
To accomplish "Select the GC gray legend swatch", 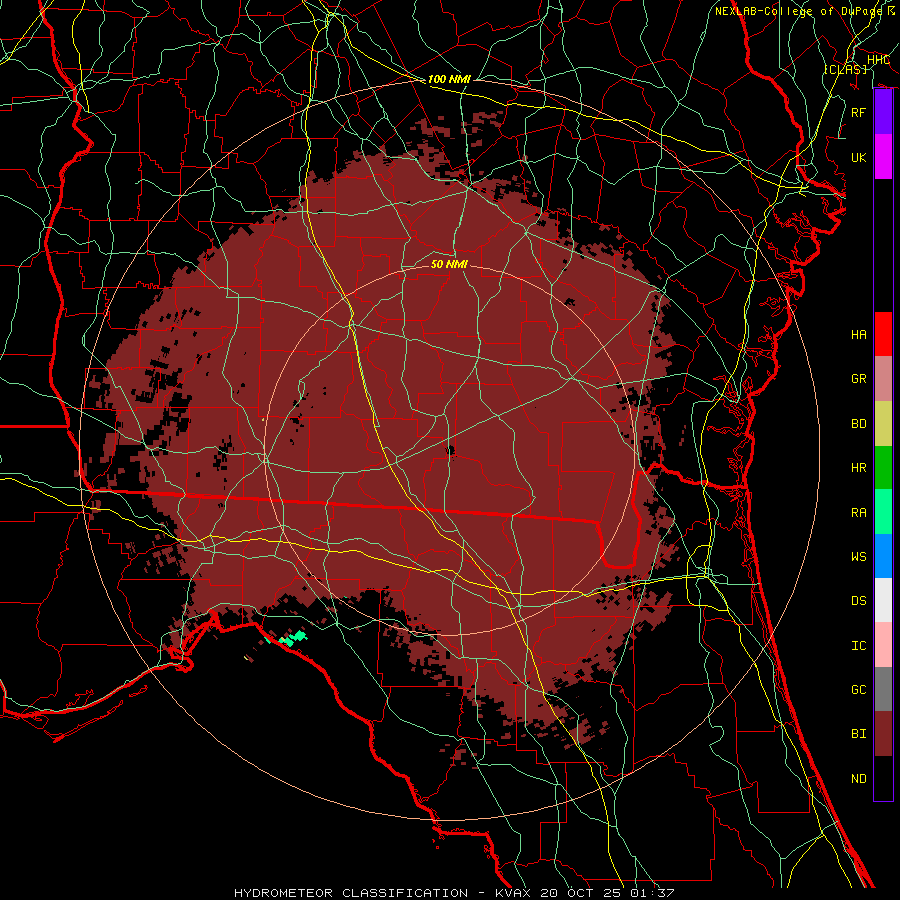I will (x=883, y=689).
